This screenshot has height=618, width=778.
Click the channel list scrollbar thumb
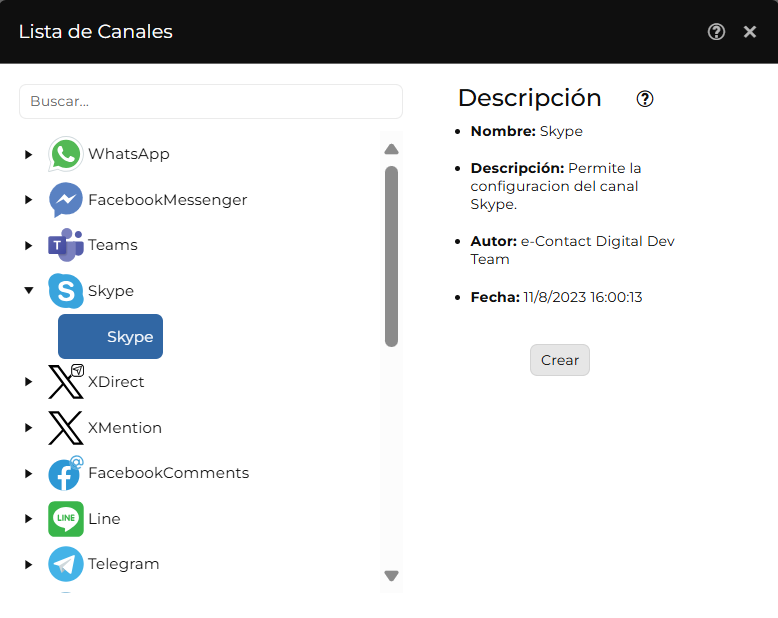pos(391,256)
